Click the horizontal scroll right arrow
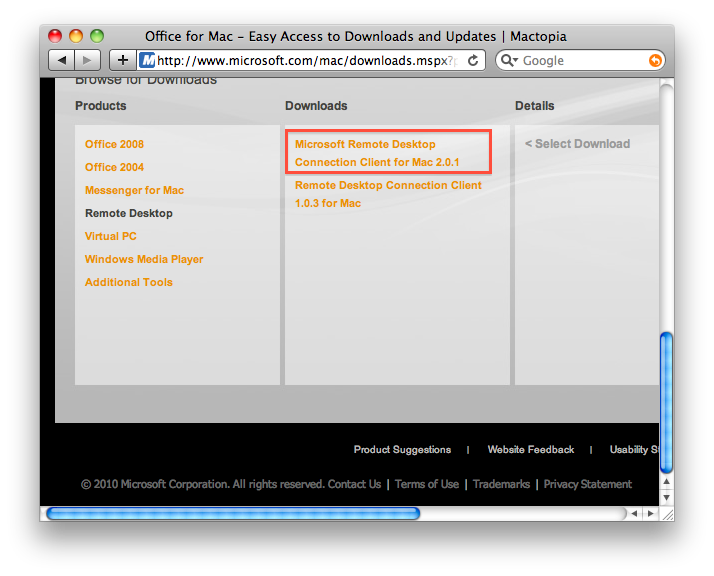 coord(650,514)
